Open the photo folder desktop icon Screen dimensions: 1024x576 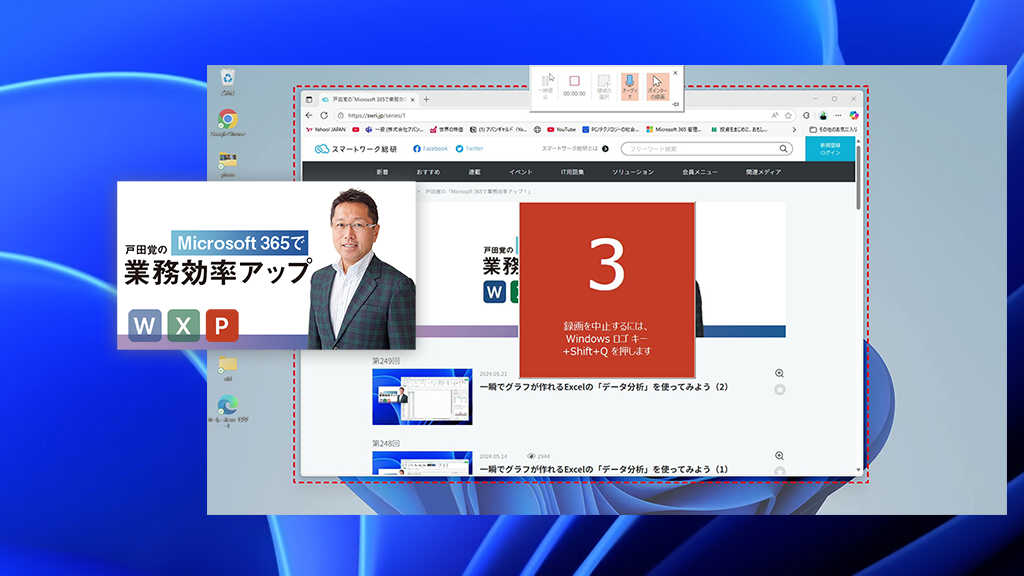(x=227, y=165)
